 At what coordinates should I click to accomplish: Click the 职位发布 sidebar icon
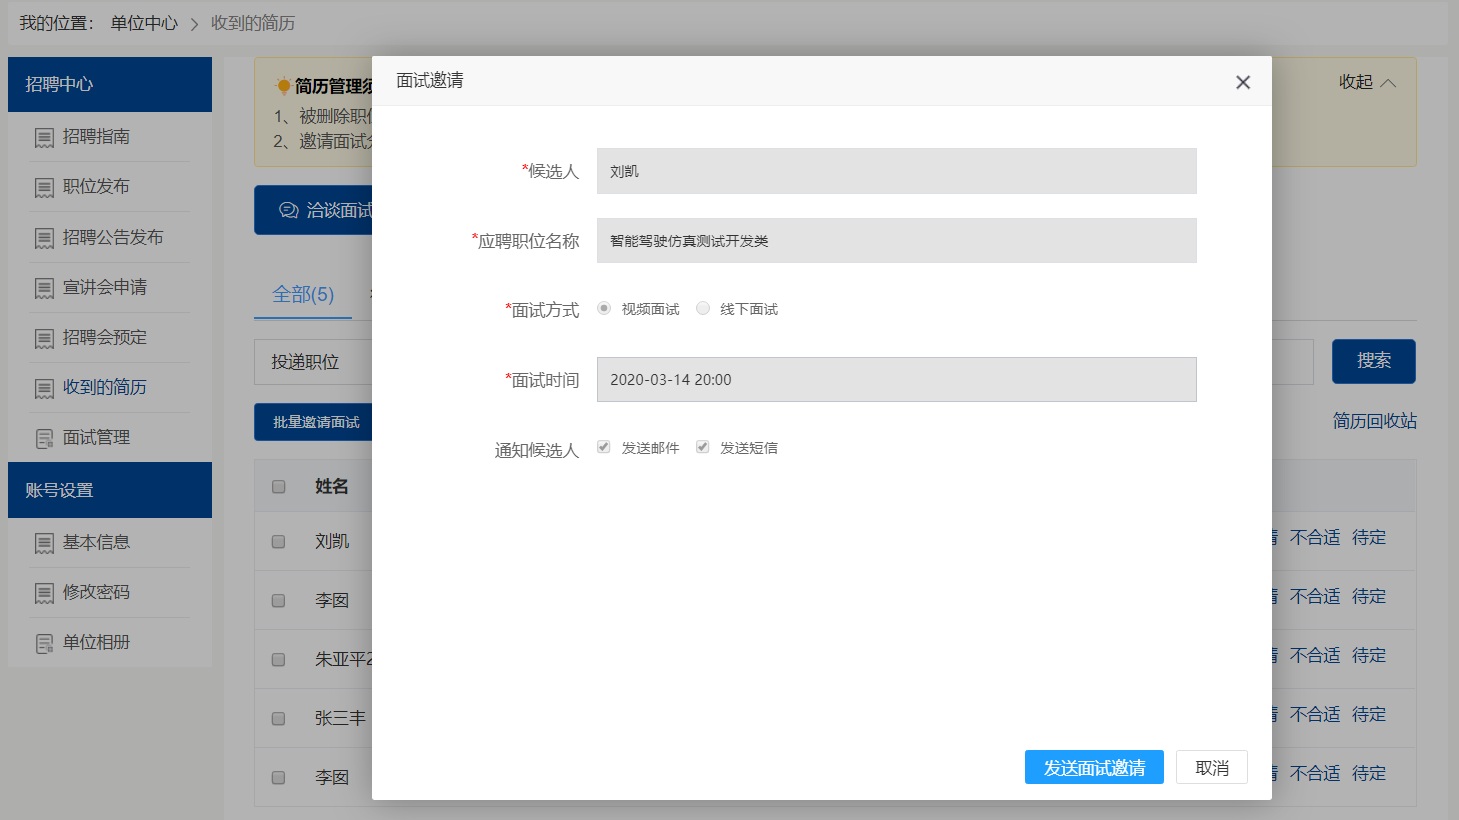coord(44,188)
